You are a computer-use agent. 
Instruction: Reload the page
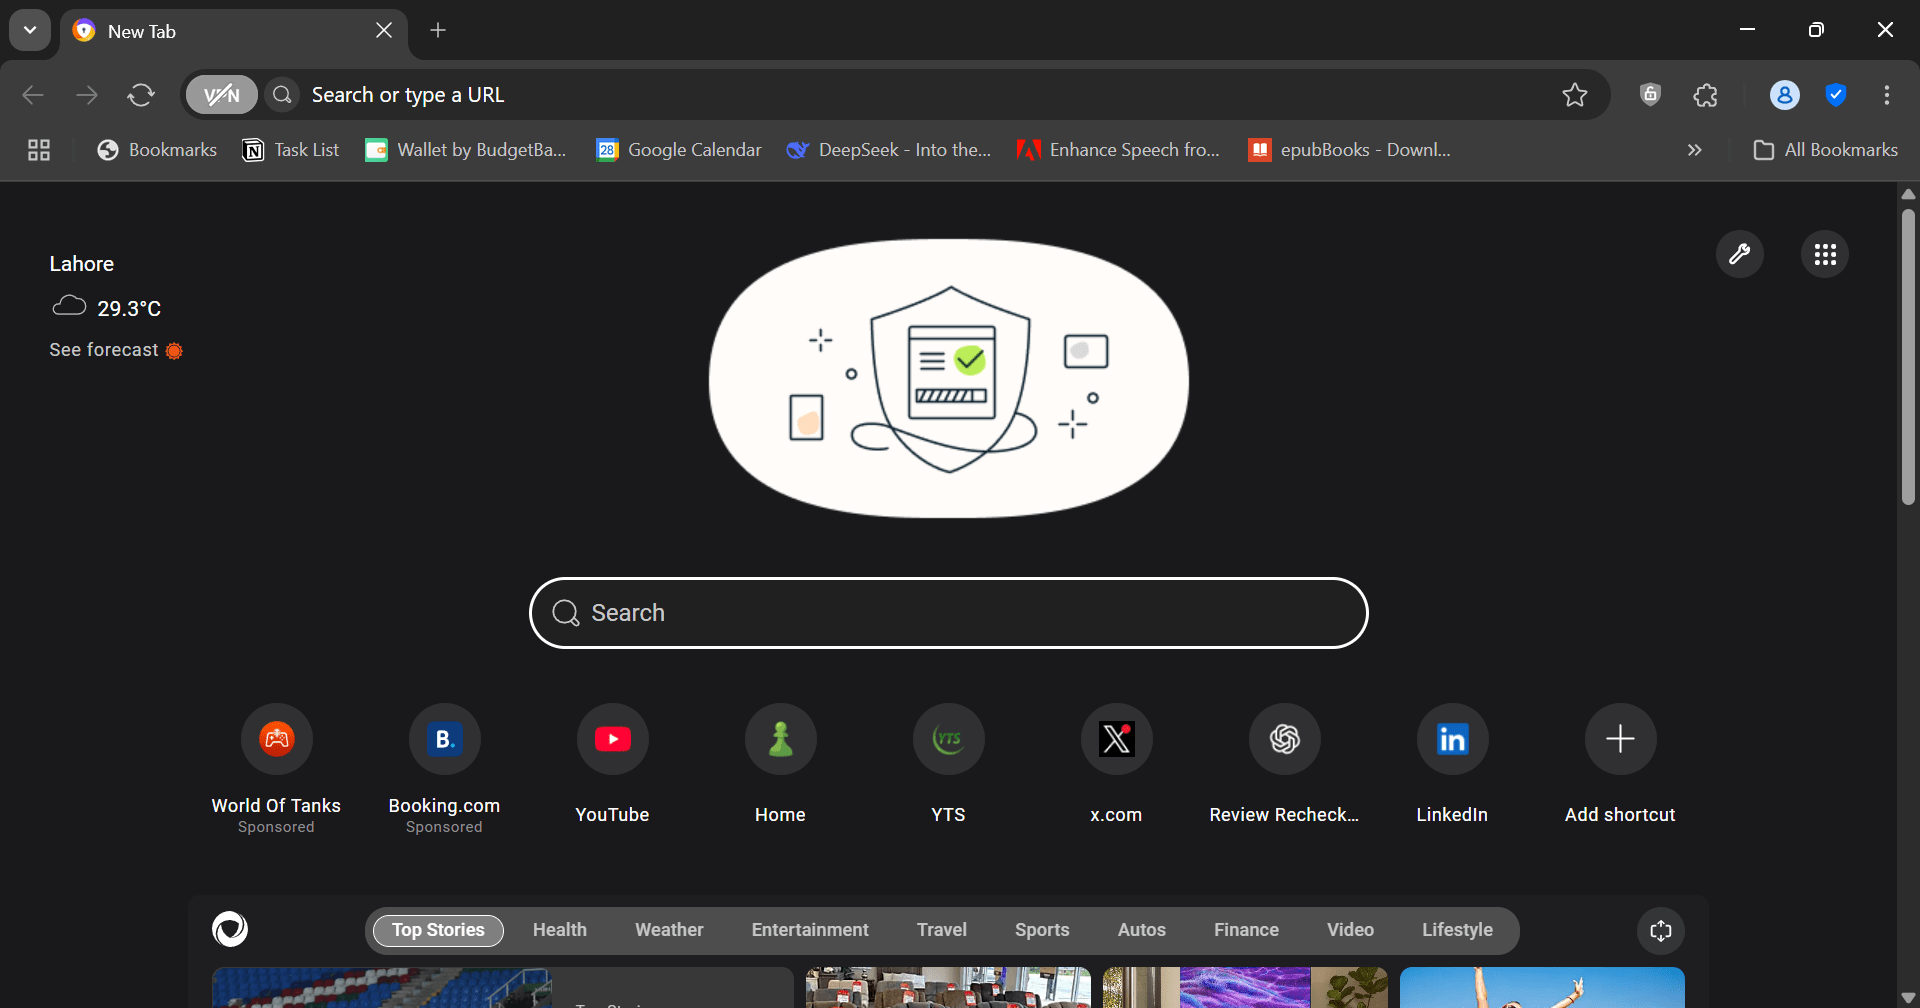[141, 95]
